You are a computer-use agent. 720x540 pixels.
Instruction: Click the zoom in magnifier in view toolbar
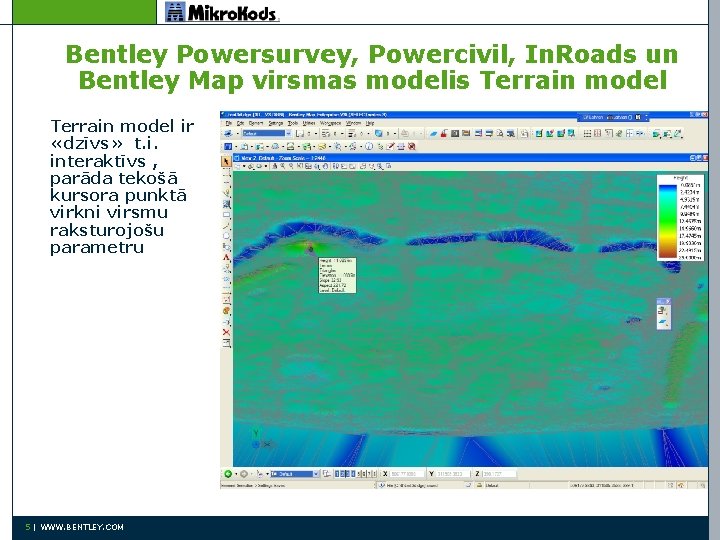pyautogui.click(x=283, y=166)
